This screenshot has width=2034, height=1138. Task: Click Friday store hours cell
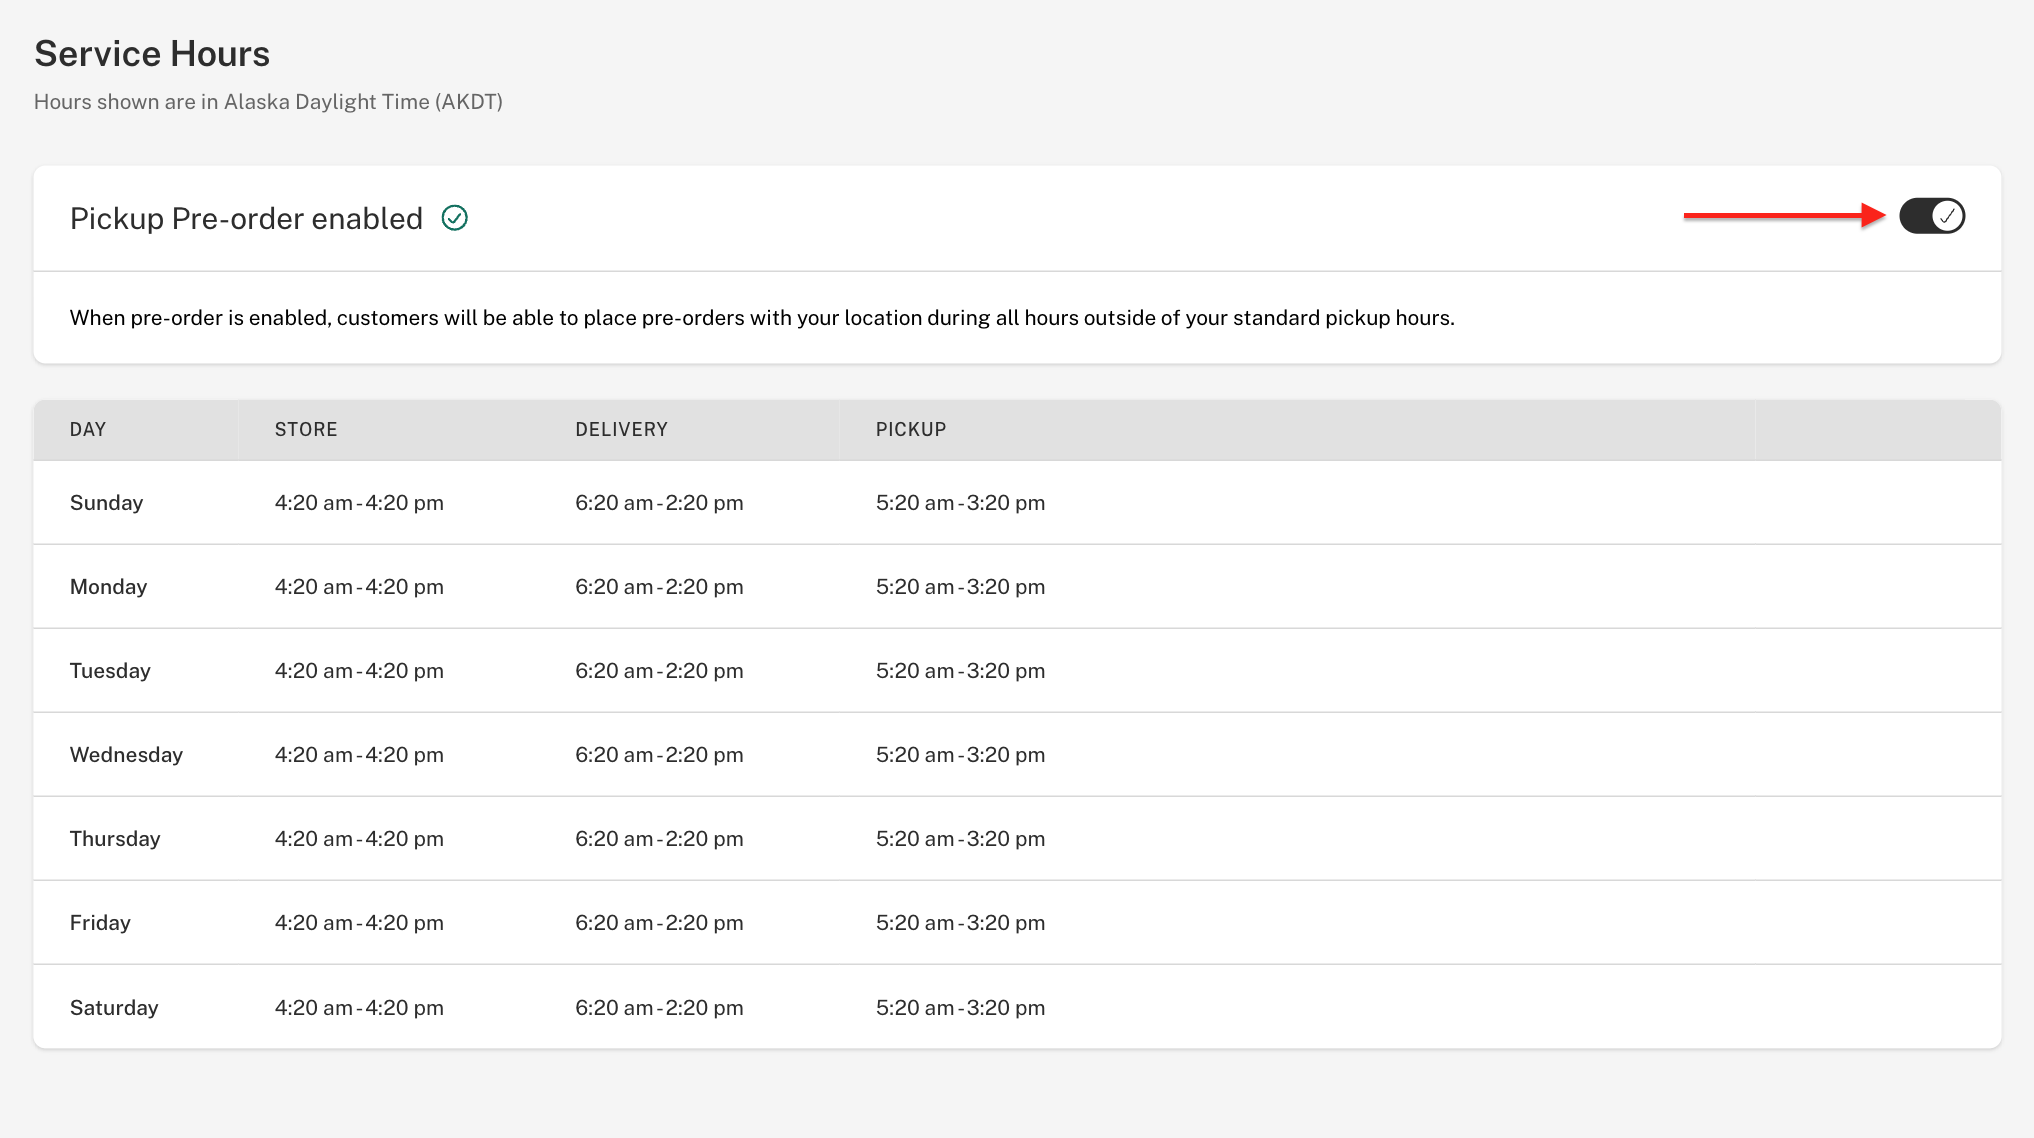coord(359,923)
